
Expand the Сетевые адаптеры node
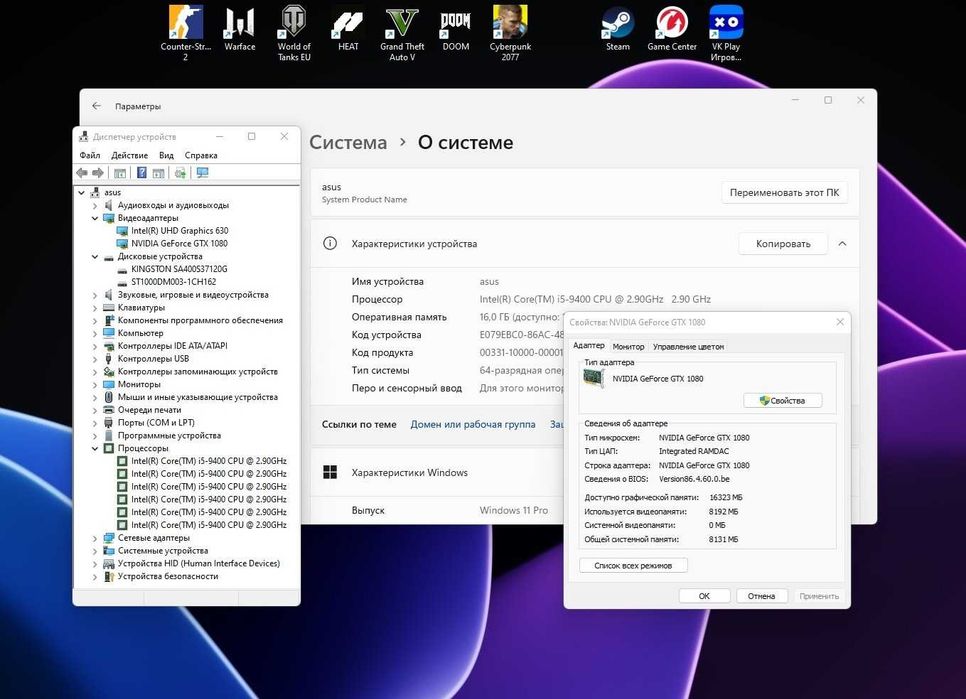(x=95, y=538)
